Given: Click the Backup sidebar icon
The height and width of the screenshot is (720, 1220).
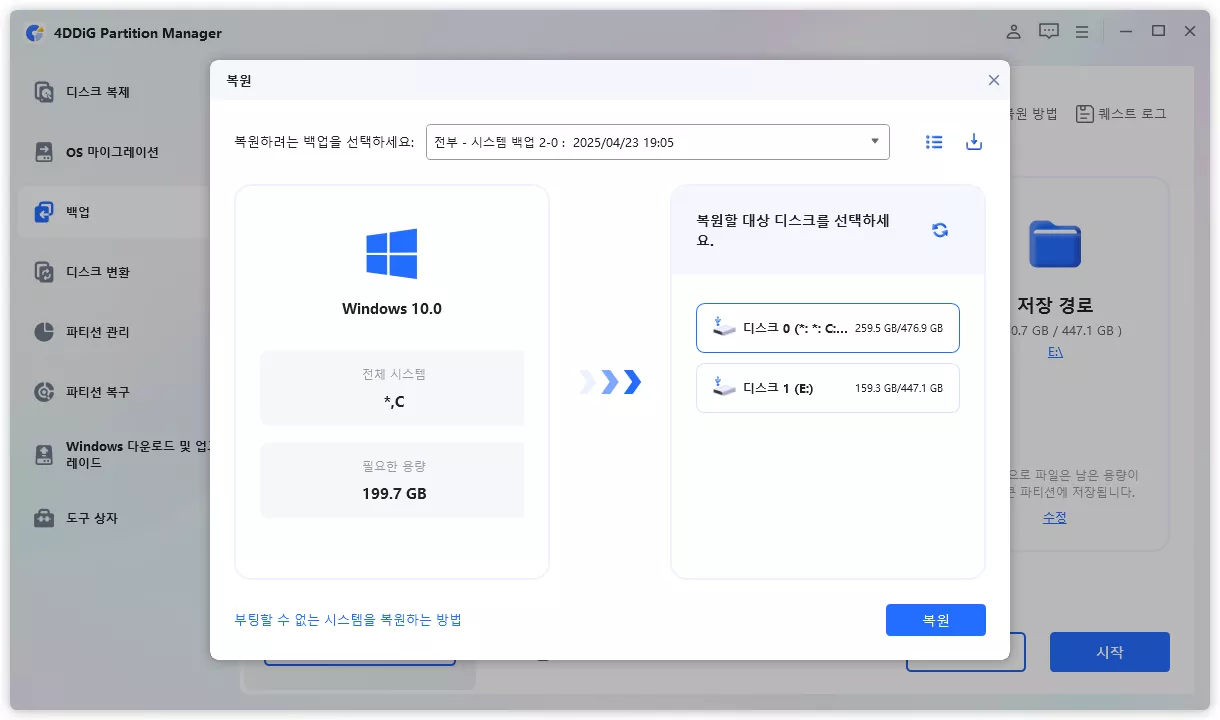Looking at the screenshot, I should pos(44,212).
